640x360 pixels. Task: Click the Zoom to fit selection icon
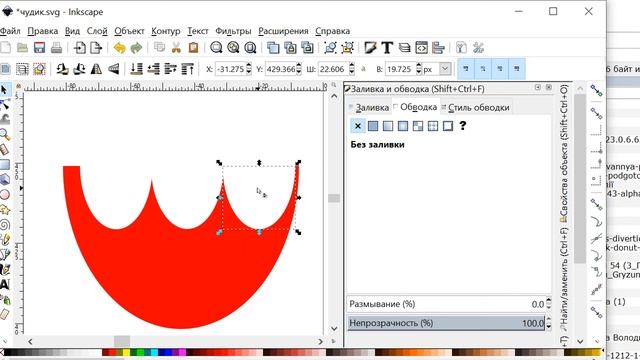(216, 48)
